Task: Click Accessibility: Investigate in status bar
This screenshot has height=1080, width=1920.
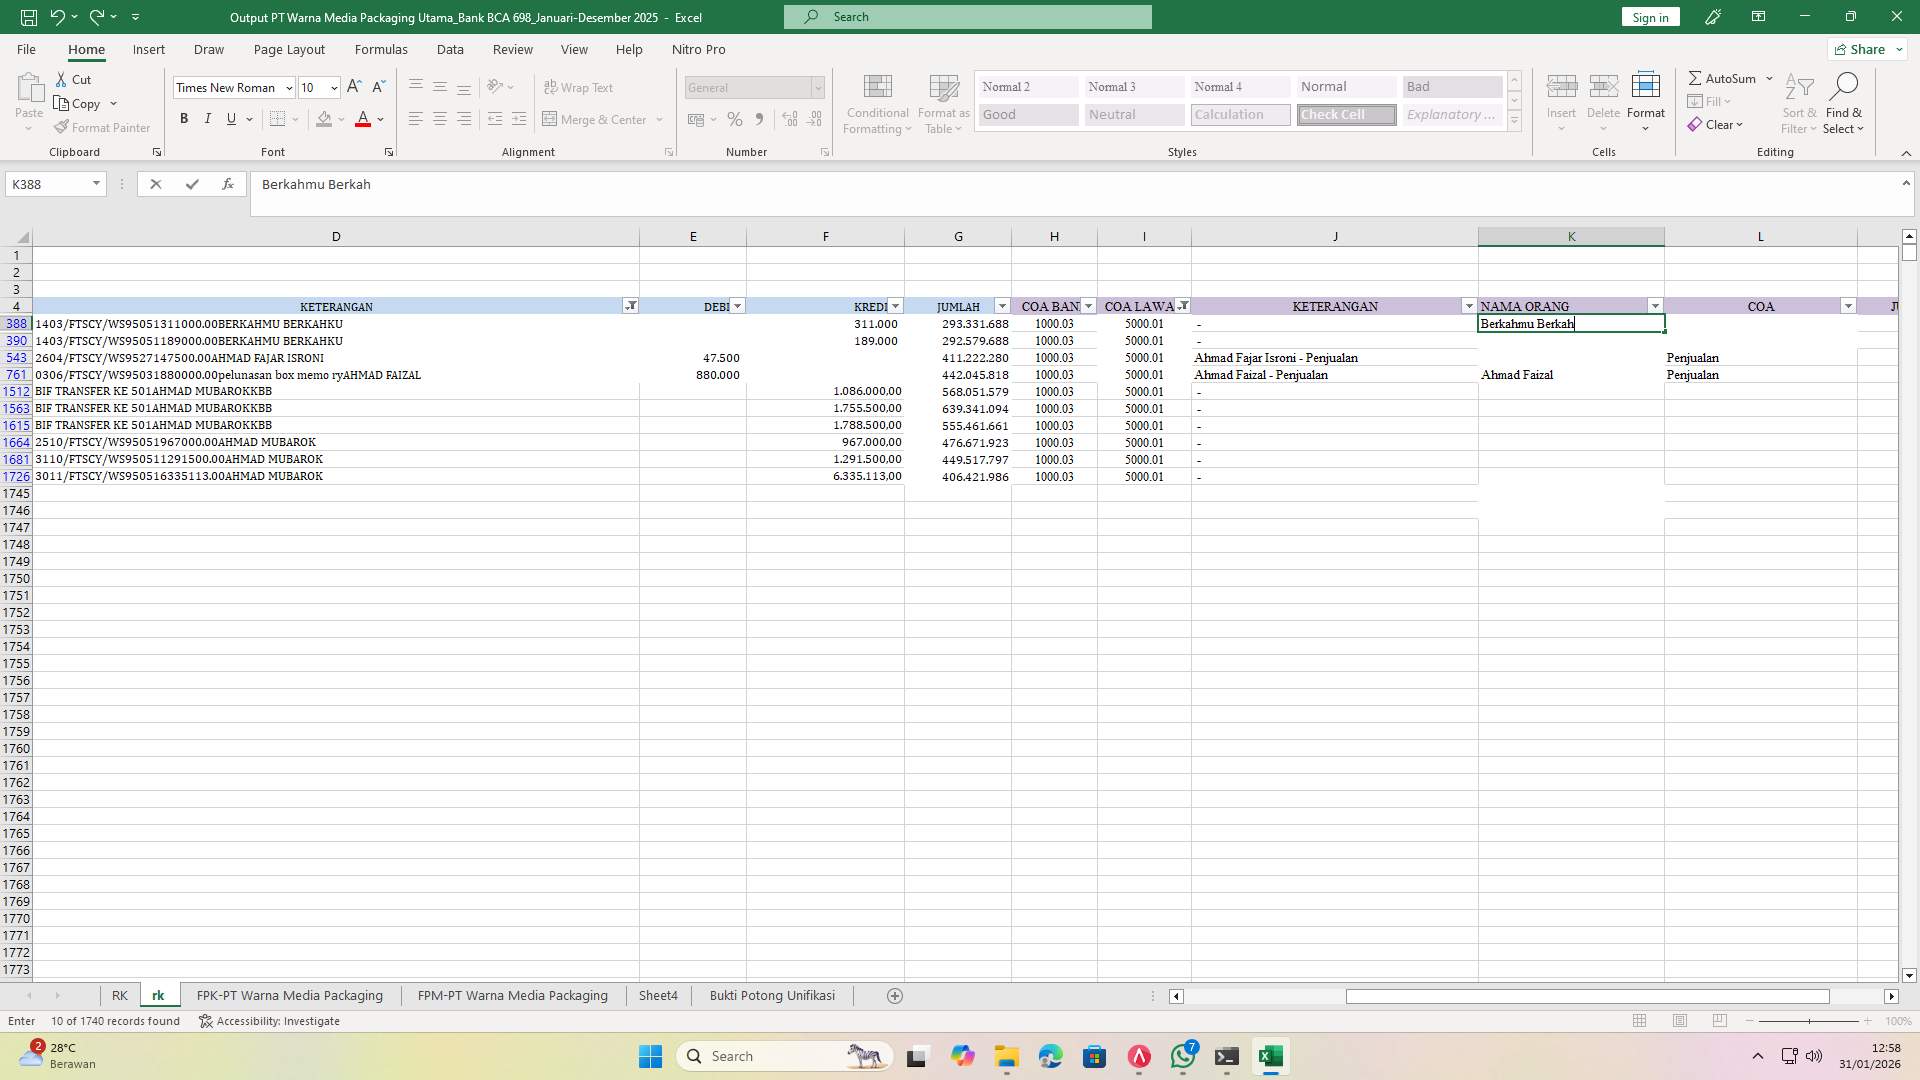Action: (x=269, y=1021)
